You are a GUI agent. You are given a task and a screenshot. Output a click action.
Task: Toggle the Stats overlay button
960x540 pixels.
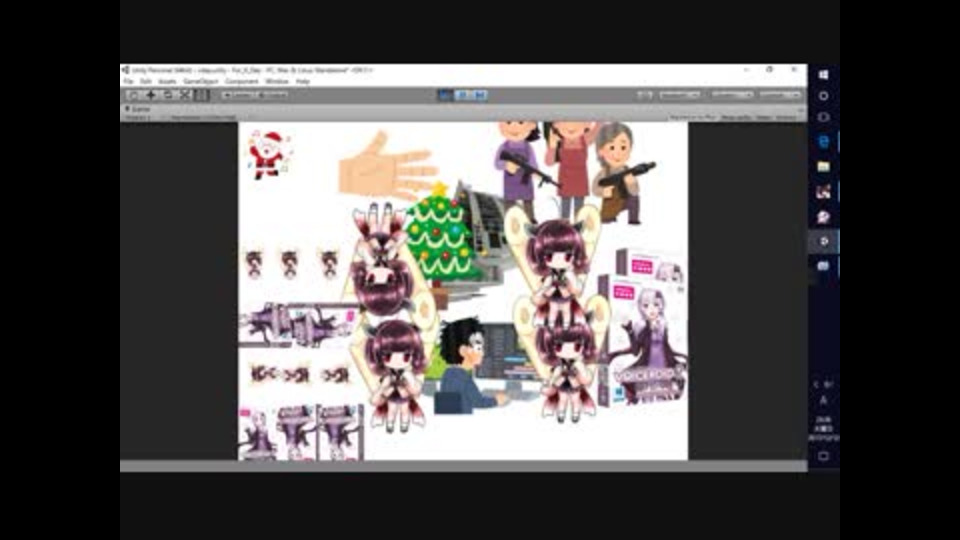coord(763,117)
